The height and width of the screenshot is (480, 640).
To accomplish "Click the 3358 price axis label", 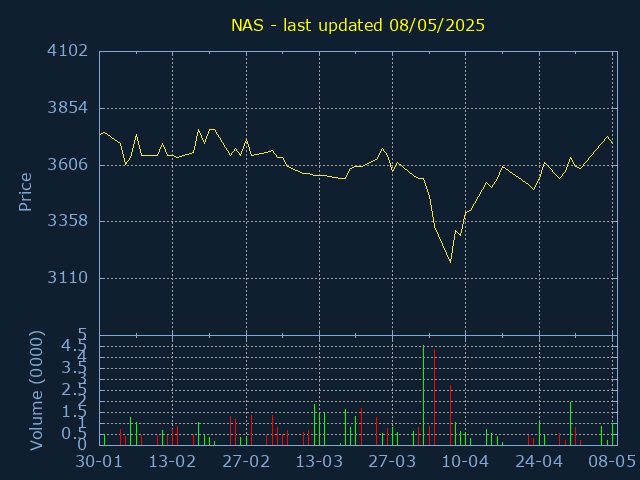I will click(68, 221).
